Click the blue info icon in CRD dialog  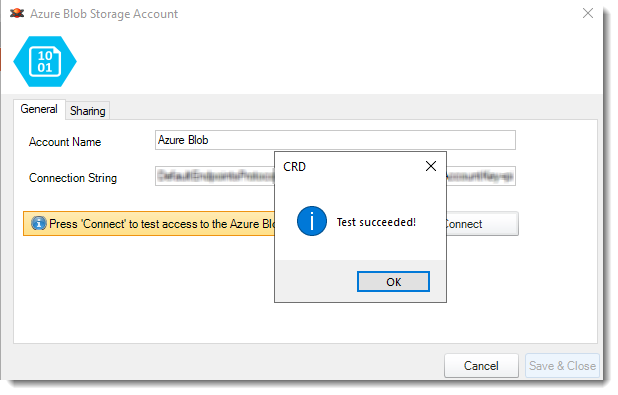coord(312,221)
